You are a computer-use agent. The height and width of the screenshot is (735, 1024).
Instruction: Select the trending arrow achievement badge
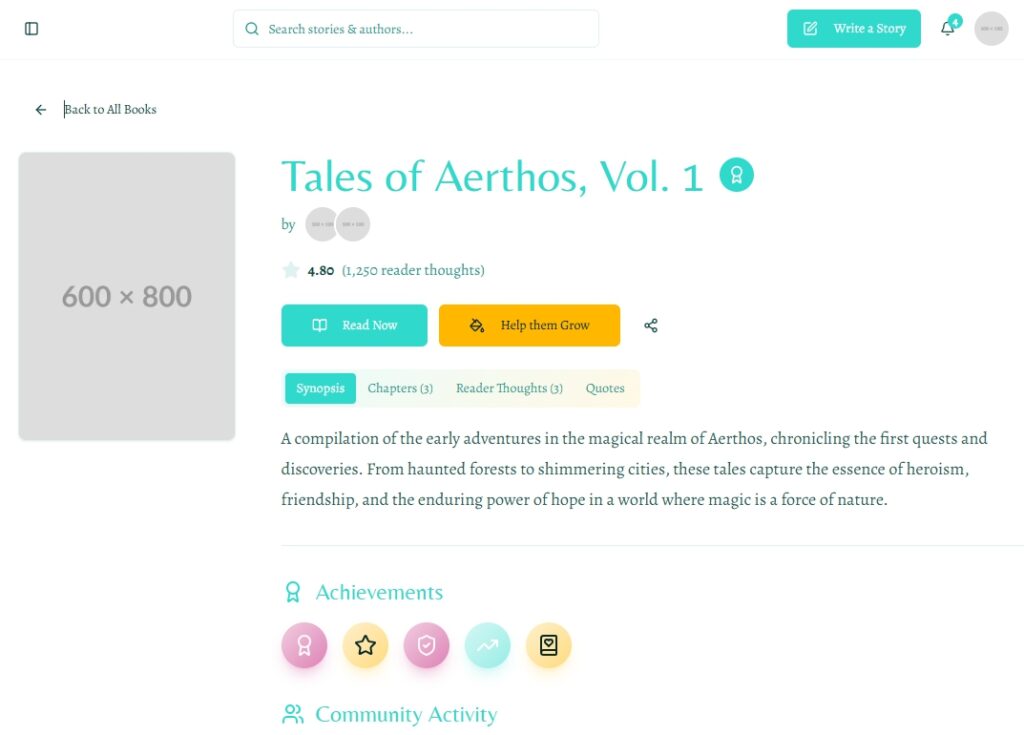[x=487, y=645]
